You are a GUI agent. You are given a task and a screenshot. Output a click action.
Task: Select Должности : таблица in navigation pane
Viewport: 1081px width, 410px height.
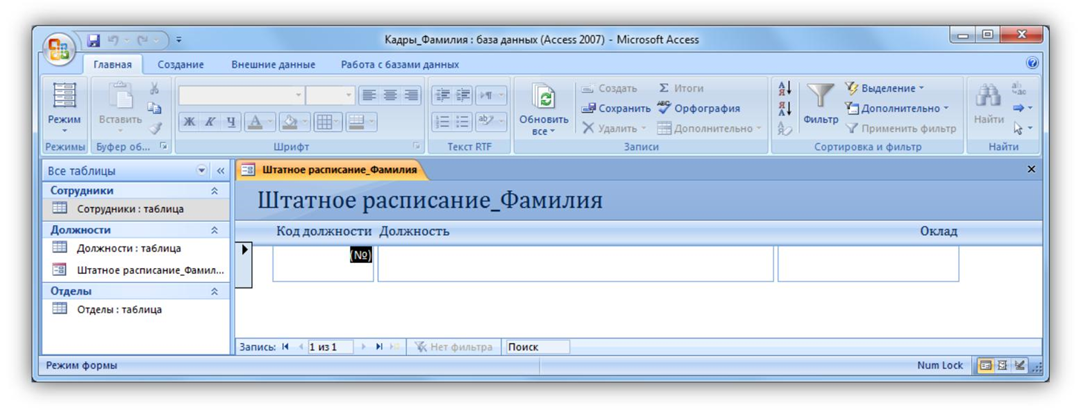[x=137, y=249]
